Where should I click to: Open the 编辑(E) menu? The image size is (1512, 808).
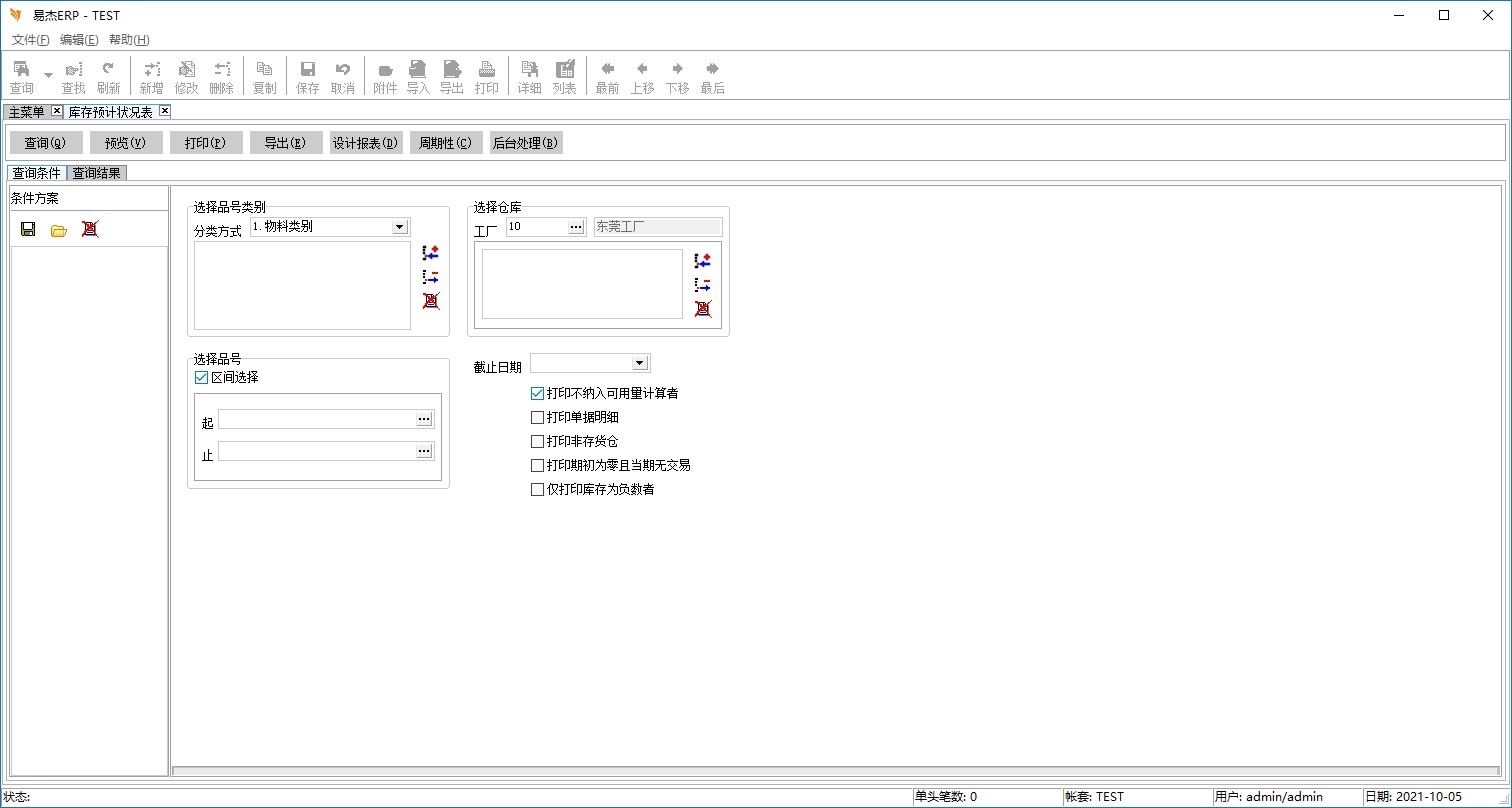(x=79, y=40)
